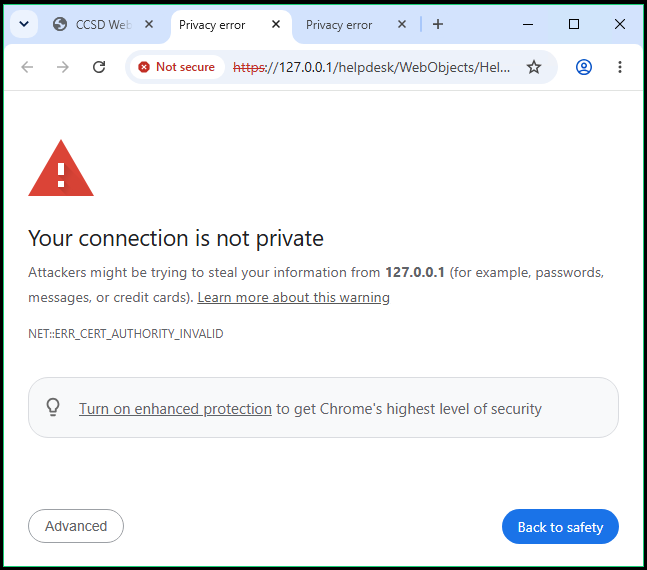Click the Back to safety button
The width and height of the screenshot is (647, 570).
[x=560, y=527]
